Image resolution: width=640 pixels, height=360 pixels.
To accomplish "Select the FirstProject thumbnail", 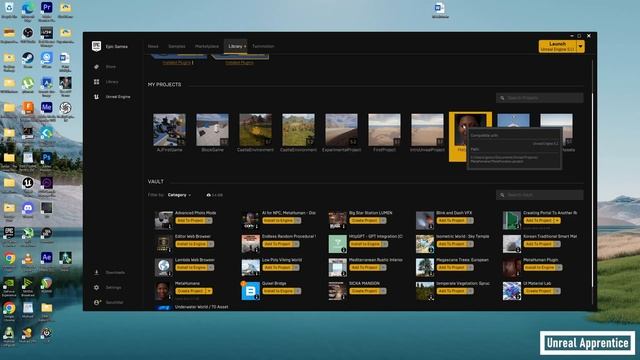I will pos(384,130).
